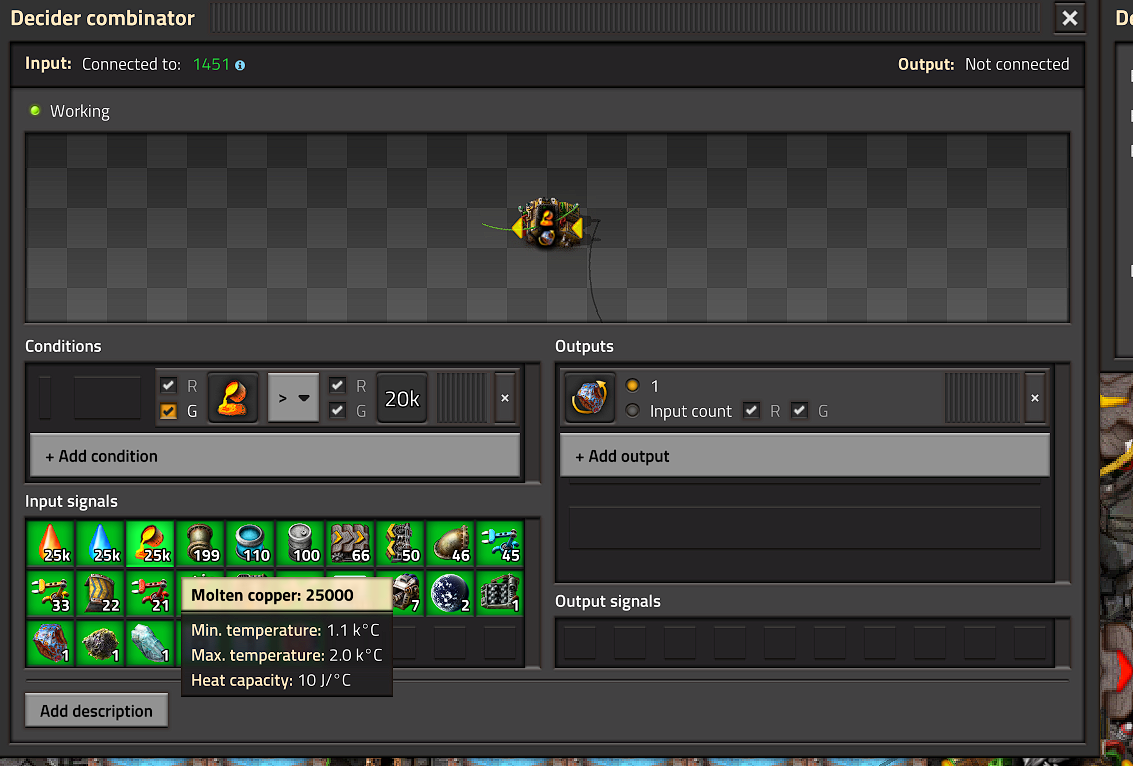
Task: Toggle red wire checkbox for output Input count
Action: pyautogui.click(x=751, y=411)
